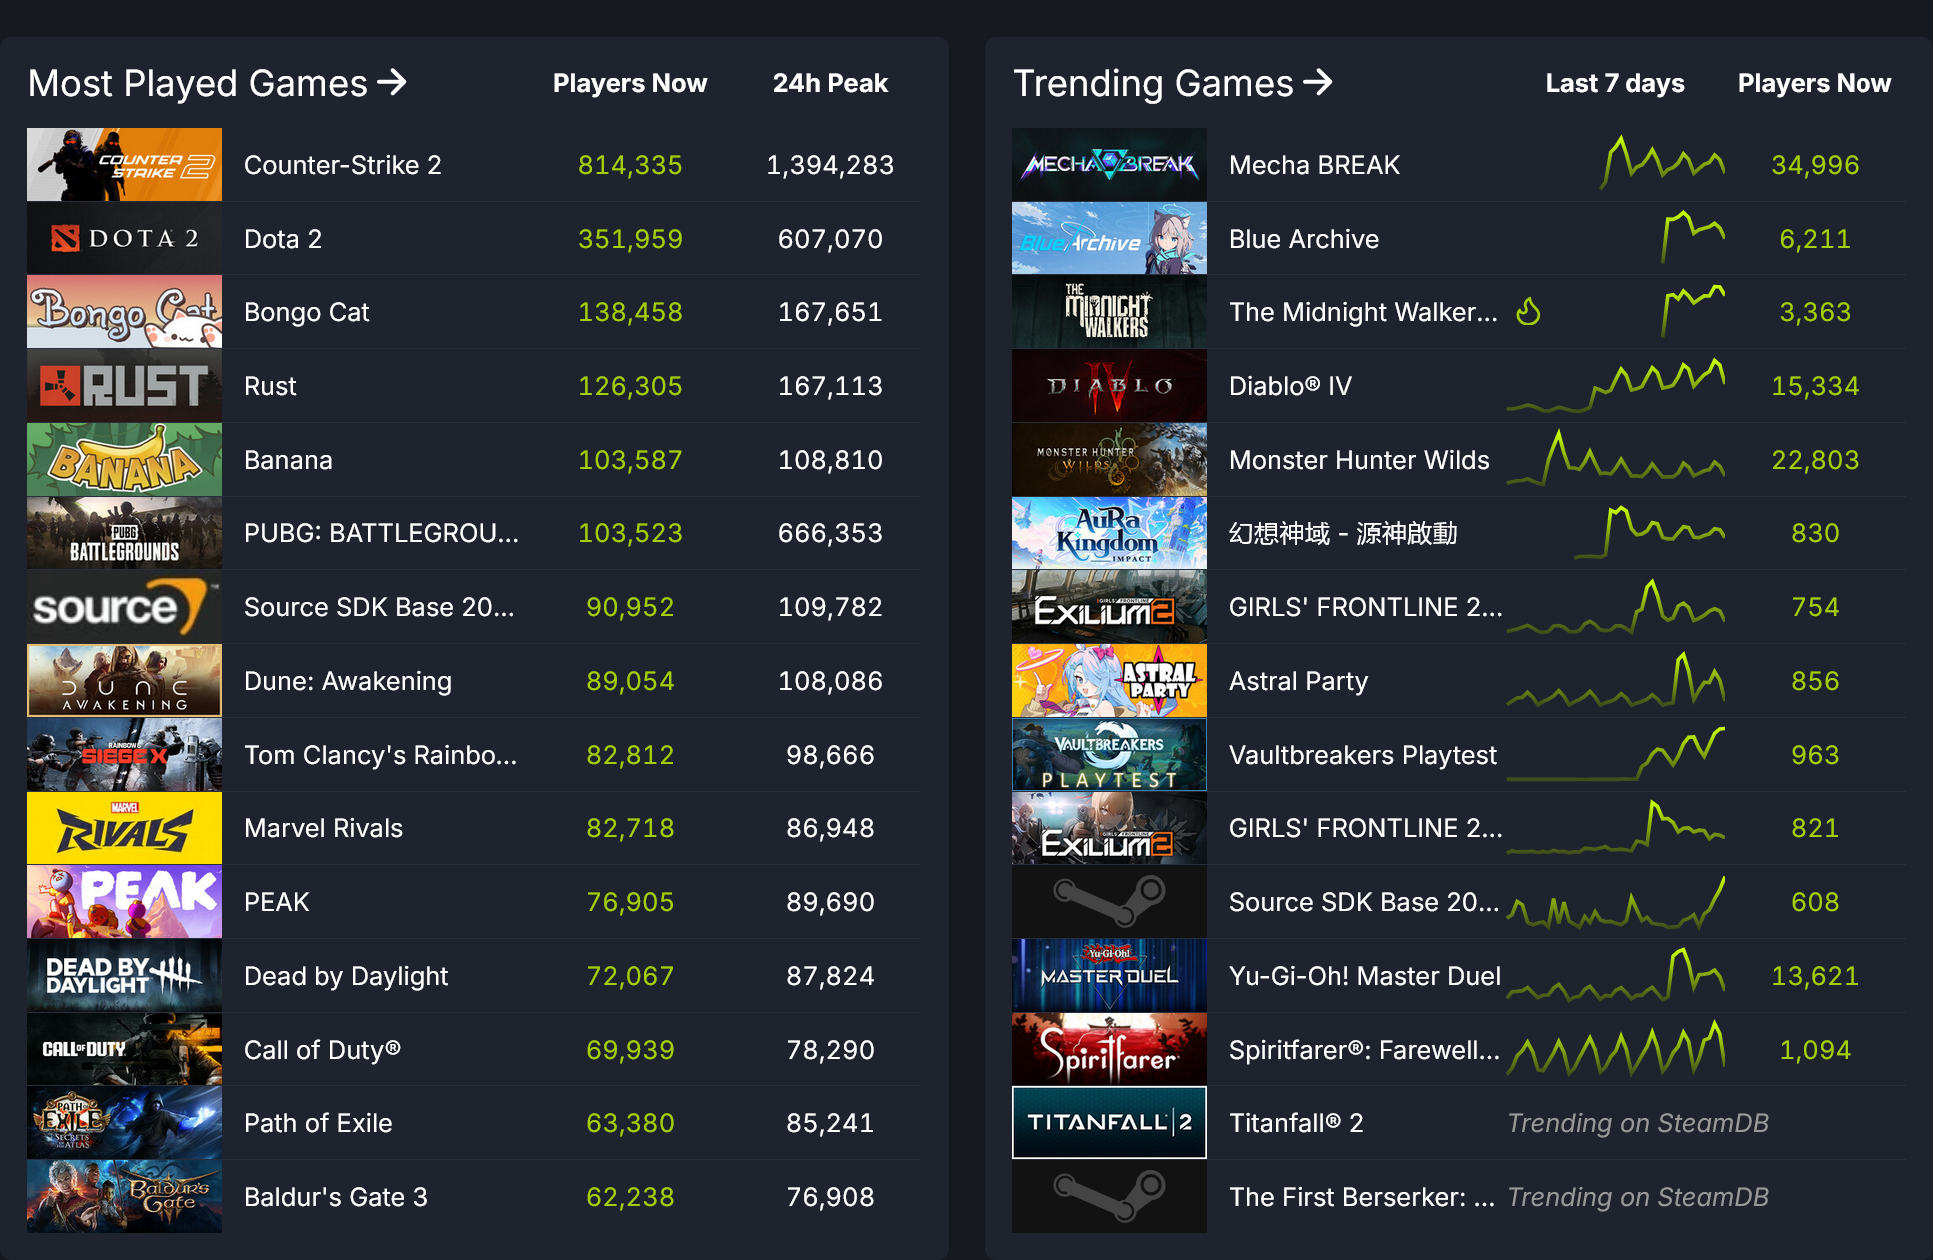The image size is (1934, 1260).
Task: Click the 666,353 PUBG peak value
Action: 830,533
